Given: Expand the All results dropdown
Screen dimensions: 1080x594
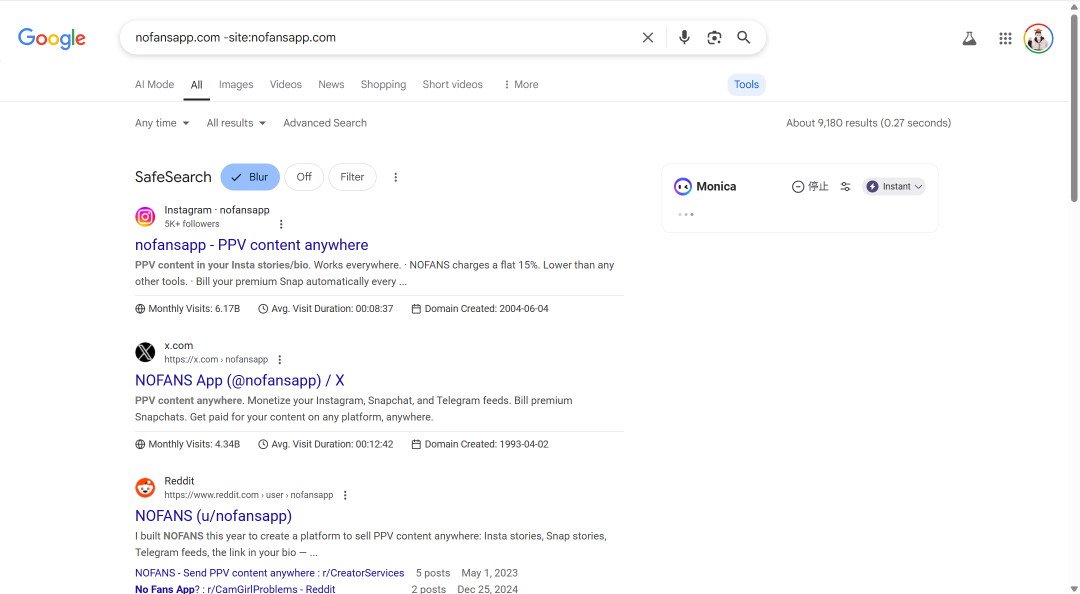Looking at the screenshot, I should [236, 123].
